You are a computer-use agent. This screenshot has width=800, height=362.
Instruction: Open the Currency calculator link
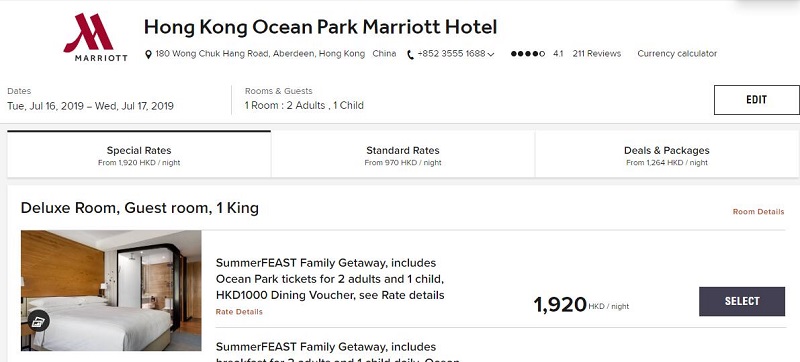(x=677, y=54)
